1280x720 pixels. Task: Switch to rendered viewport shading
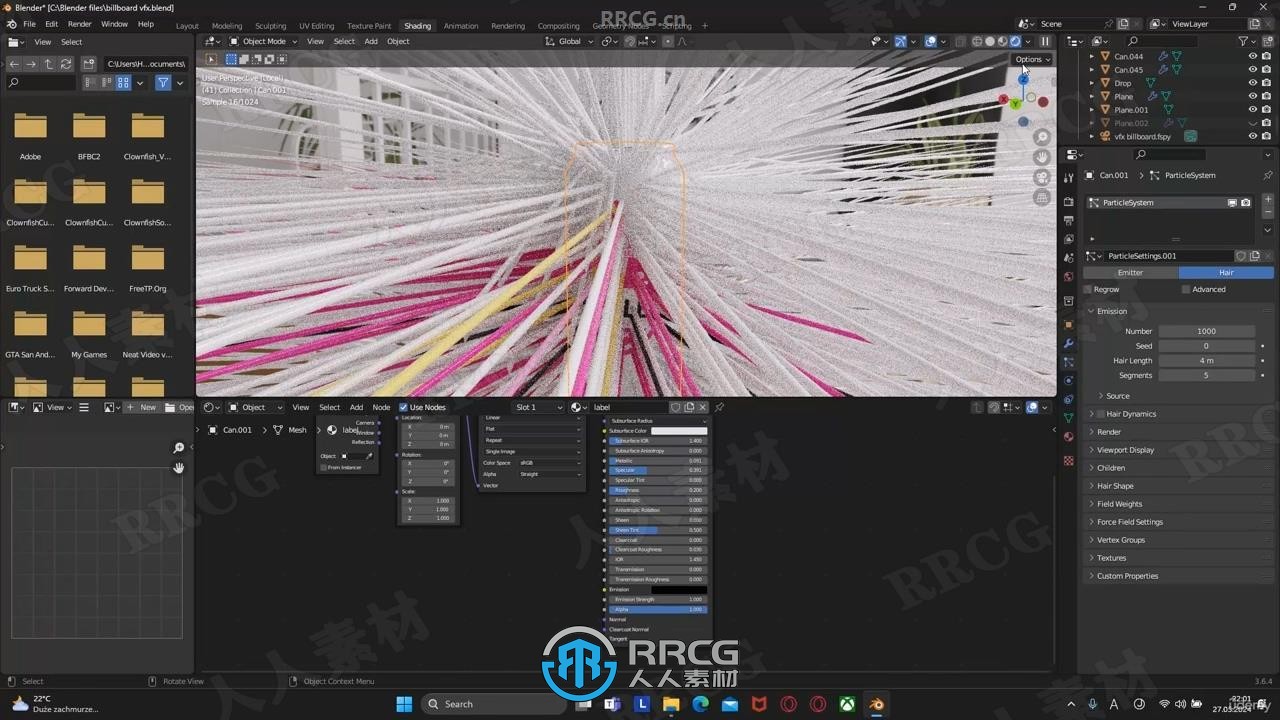tap(1015, 42)
